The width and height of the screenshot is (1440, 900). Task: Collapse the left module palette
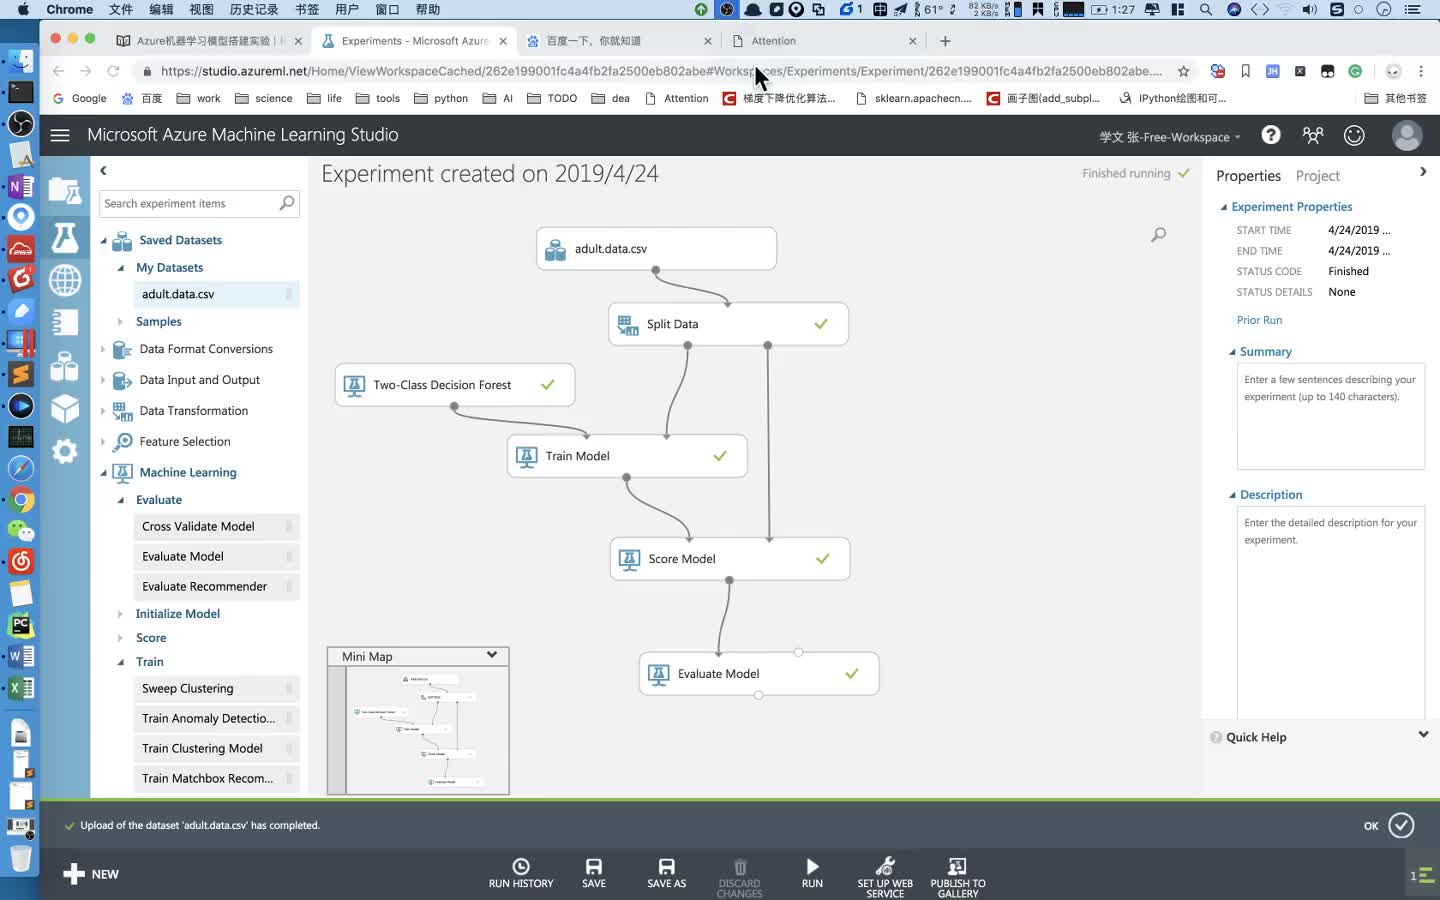point(103,171)
